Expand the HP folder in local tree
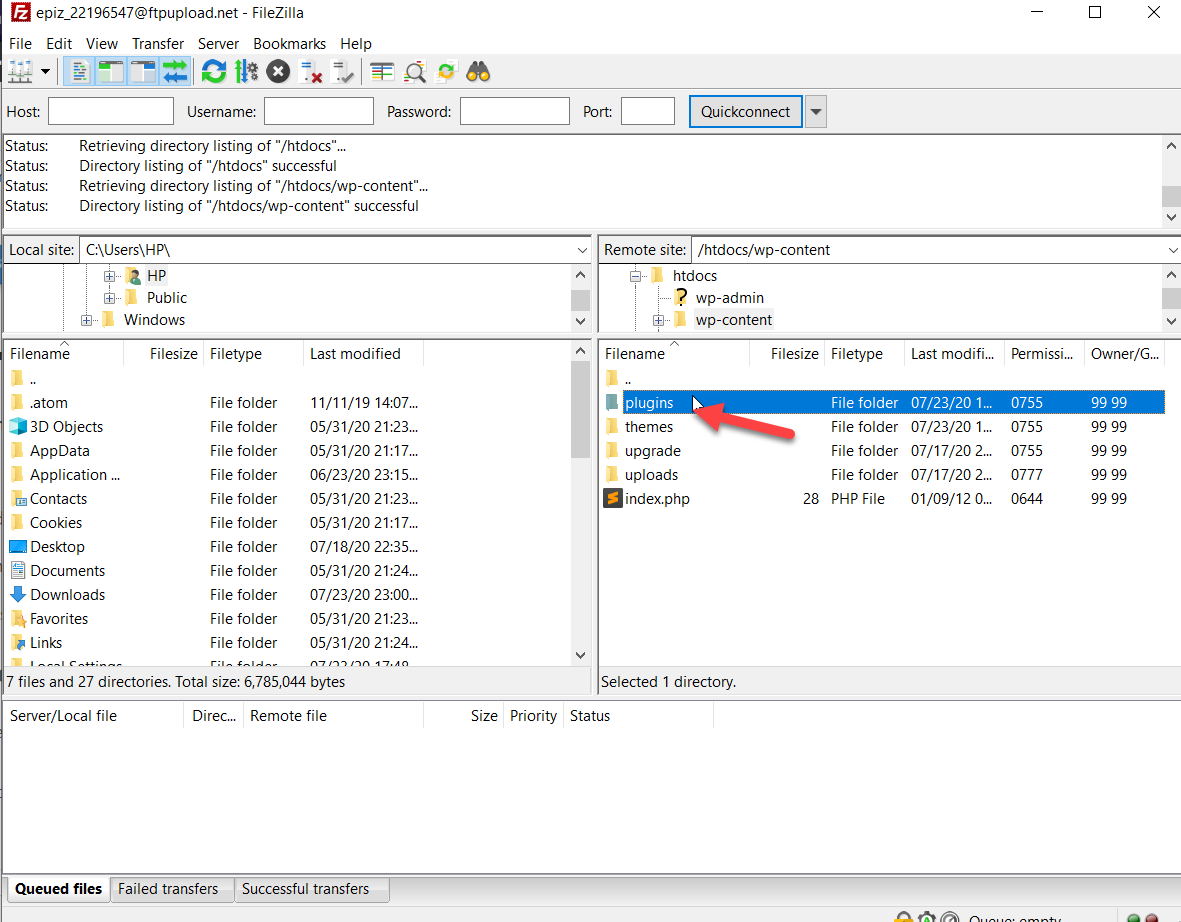Screen dimensions: 1181x922 pyautogui.click(x=110, y=276)
